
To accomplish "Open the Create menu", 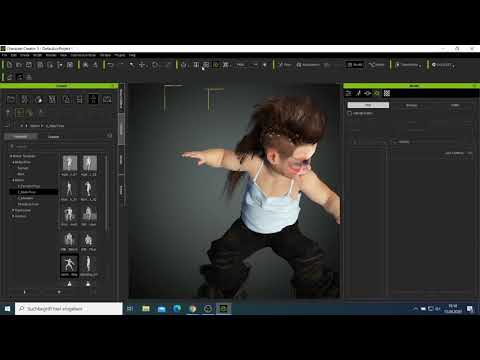I will coord(25,55).
